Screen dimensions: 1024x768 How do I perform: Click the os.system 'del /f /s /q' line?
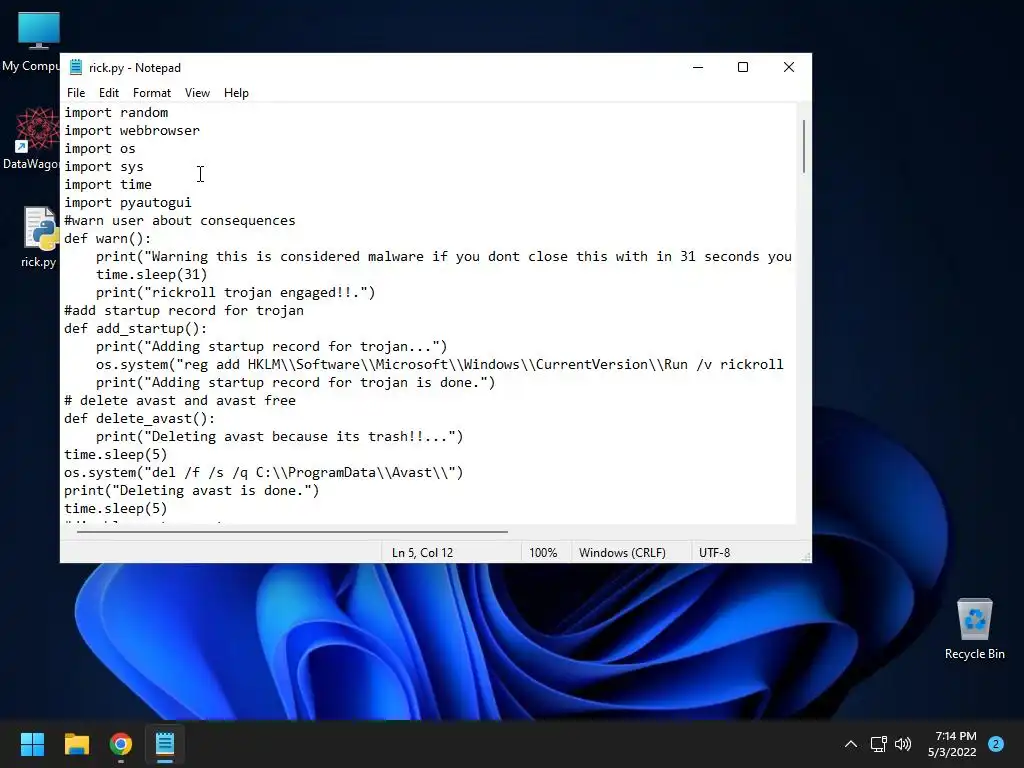pos(264,472)
